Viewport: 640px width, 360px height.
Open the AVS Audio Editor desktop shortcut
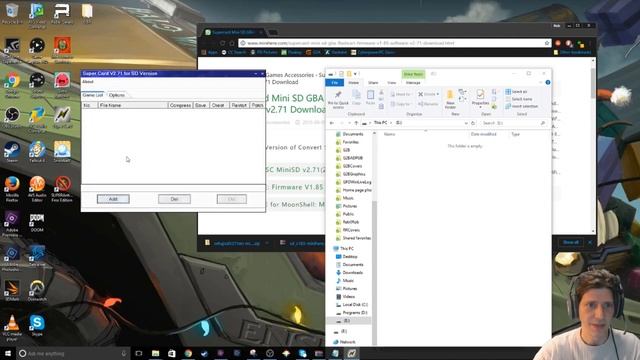pos(37,189)
